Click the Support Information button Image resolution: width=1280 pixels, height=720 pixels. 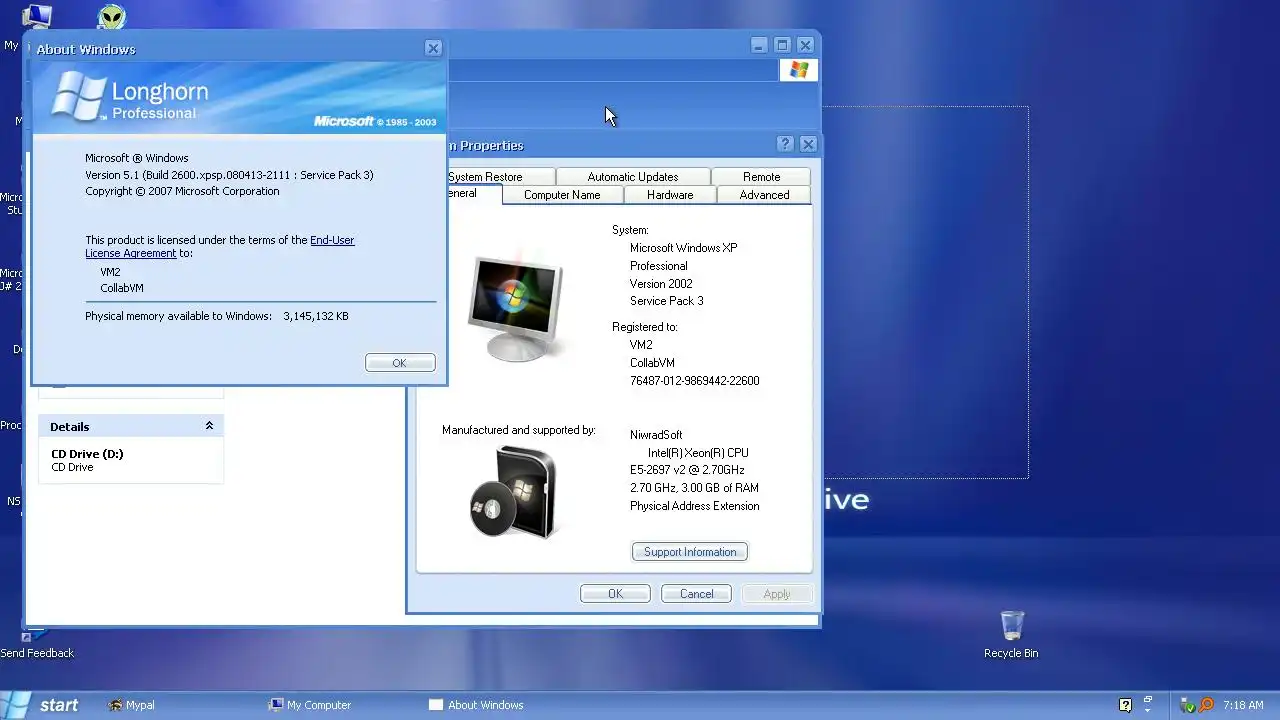pyautogui.click(x=690, y=552)
